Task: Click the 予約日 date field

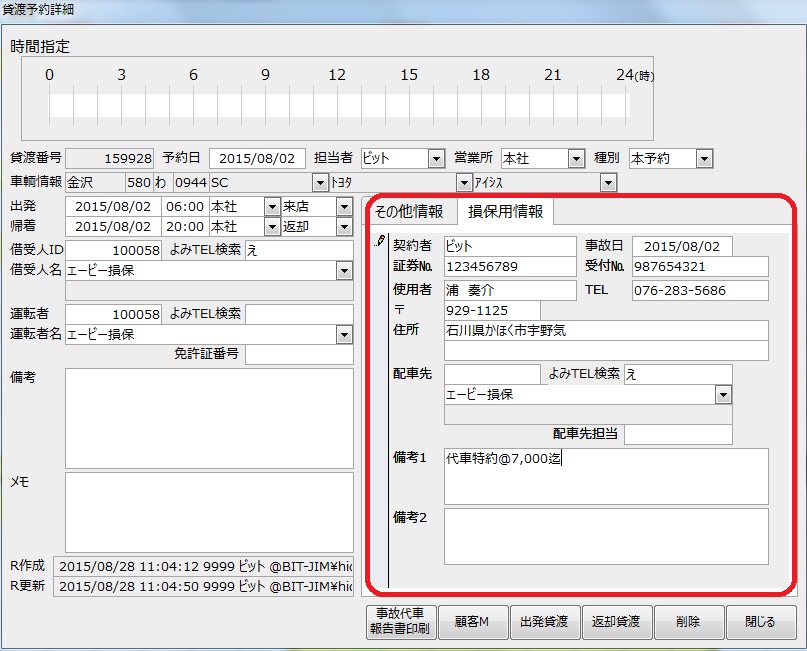Action: 257,159
